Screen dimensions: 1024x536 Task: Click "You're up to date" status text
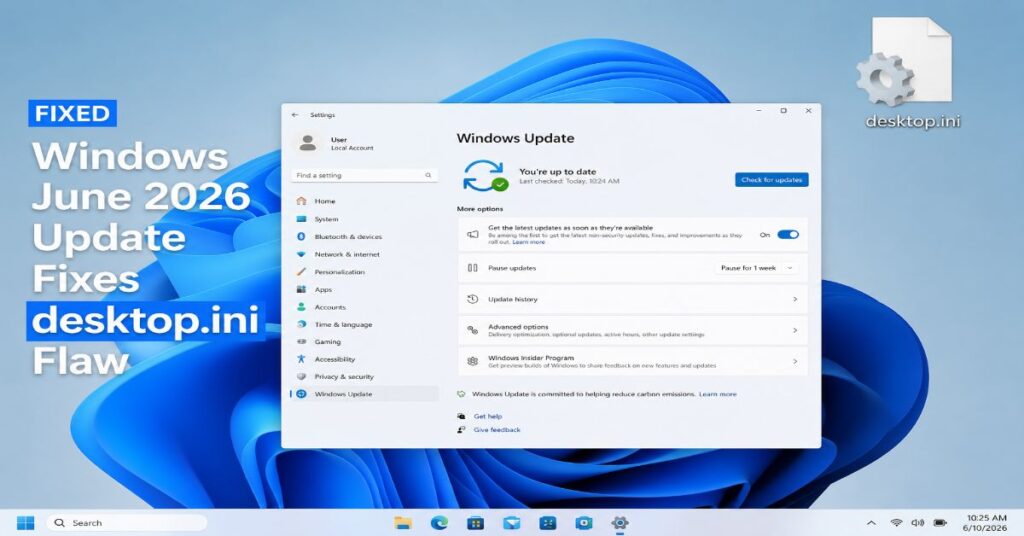click(557, 172)
